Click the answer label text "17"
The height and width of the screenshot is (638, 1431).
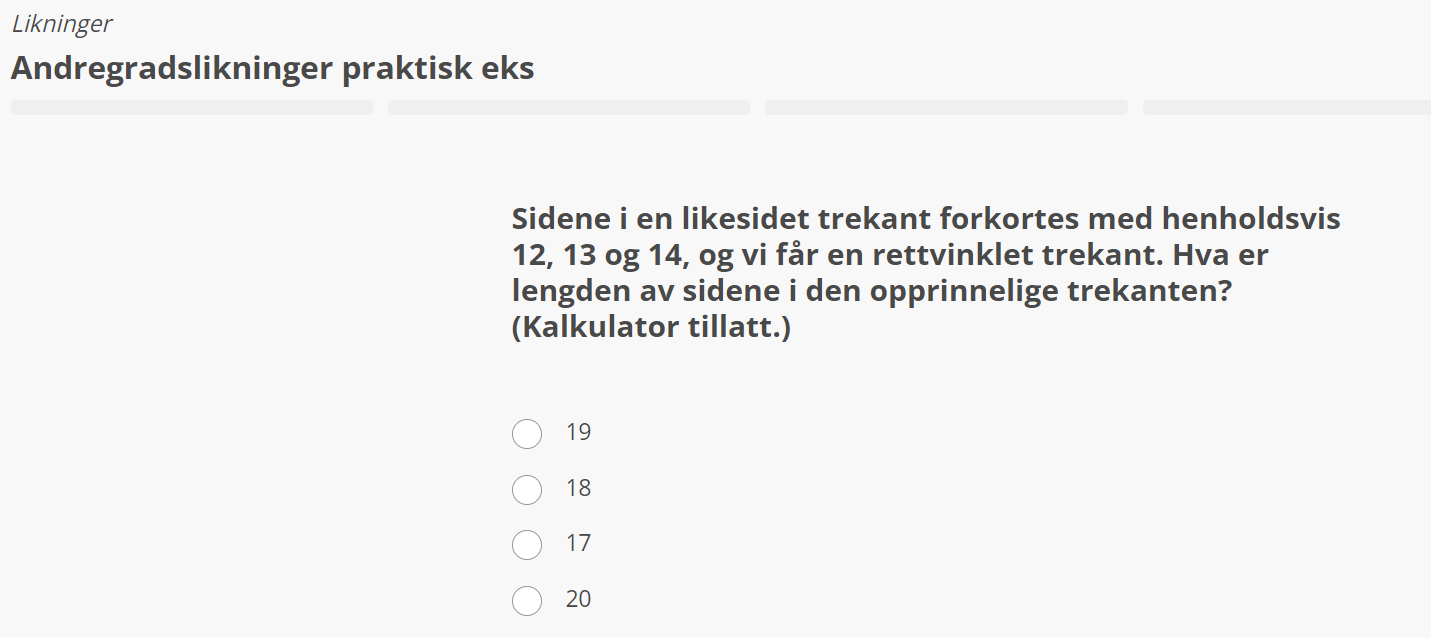pos(578,543)
